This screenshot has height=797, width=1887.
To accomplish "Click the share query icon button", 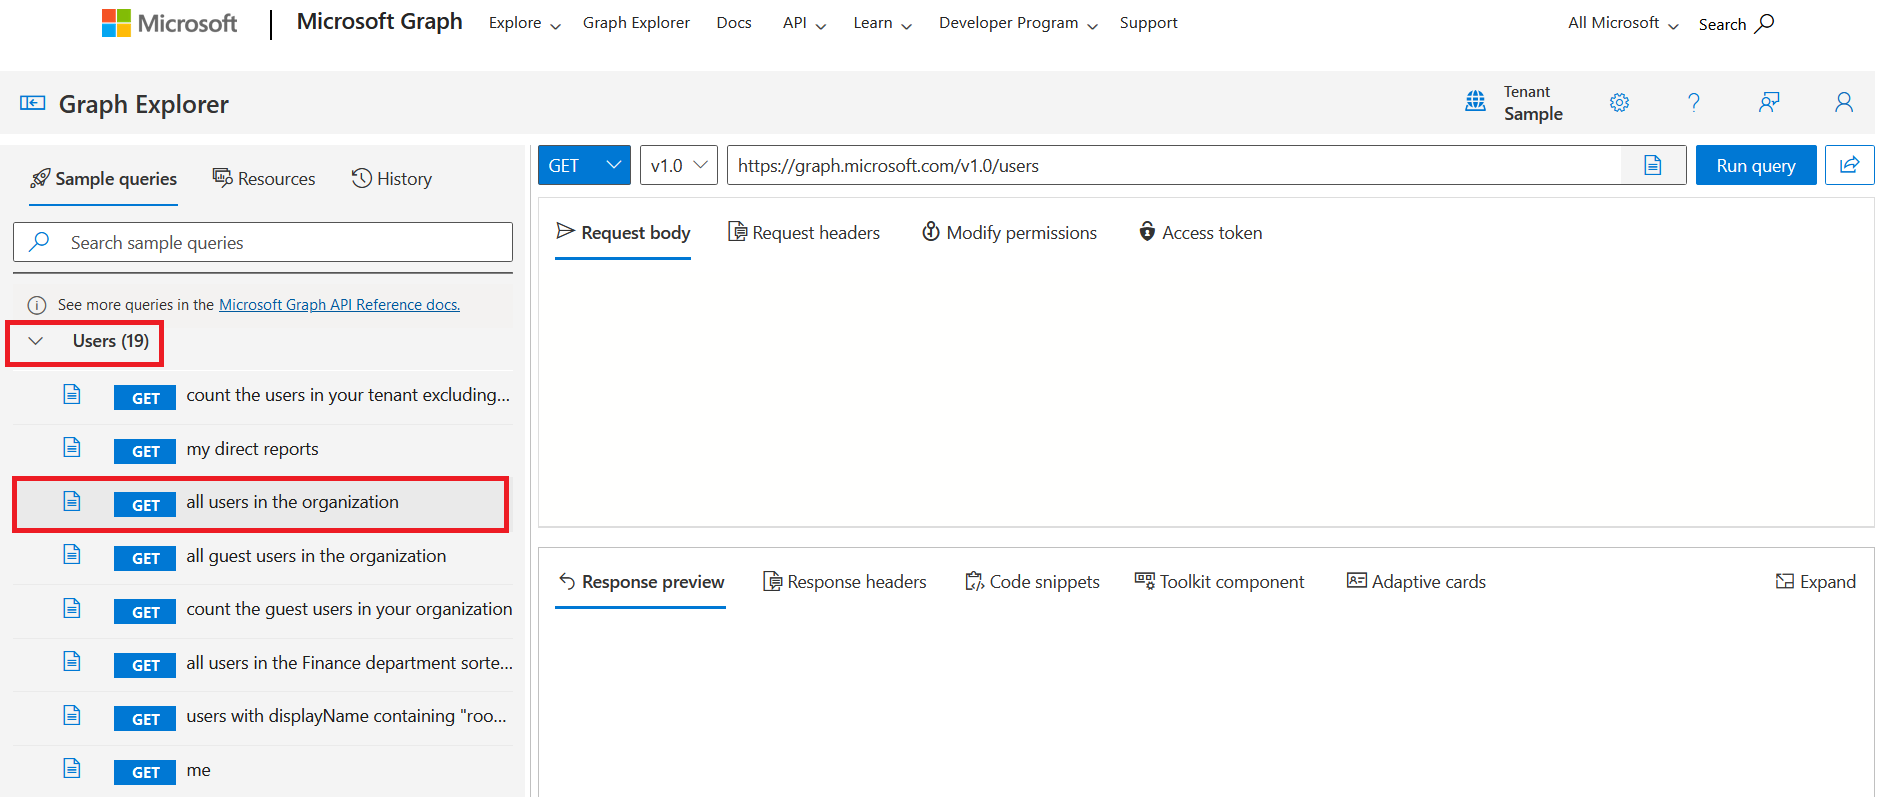I will (x=1849, y=165).
